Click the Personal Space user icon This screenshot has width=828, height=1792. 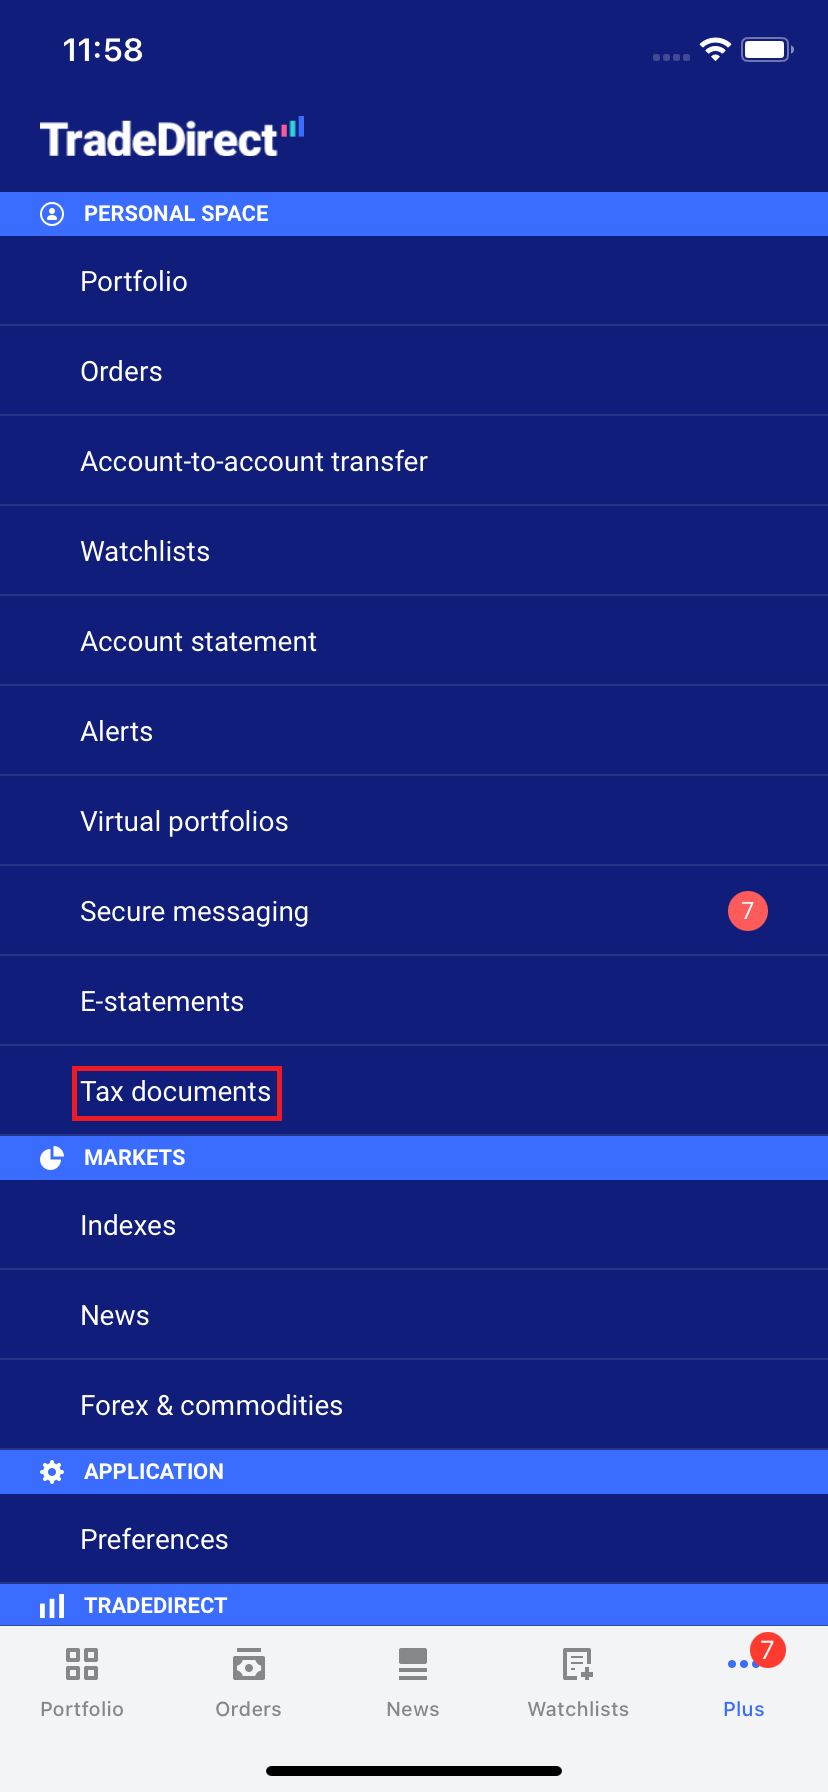52,214
